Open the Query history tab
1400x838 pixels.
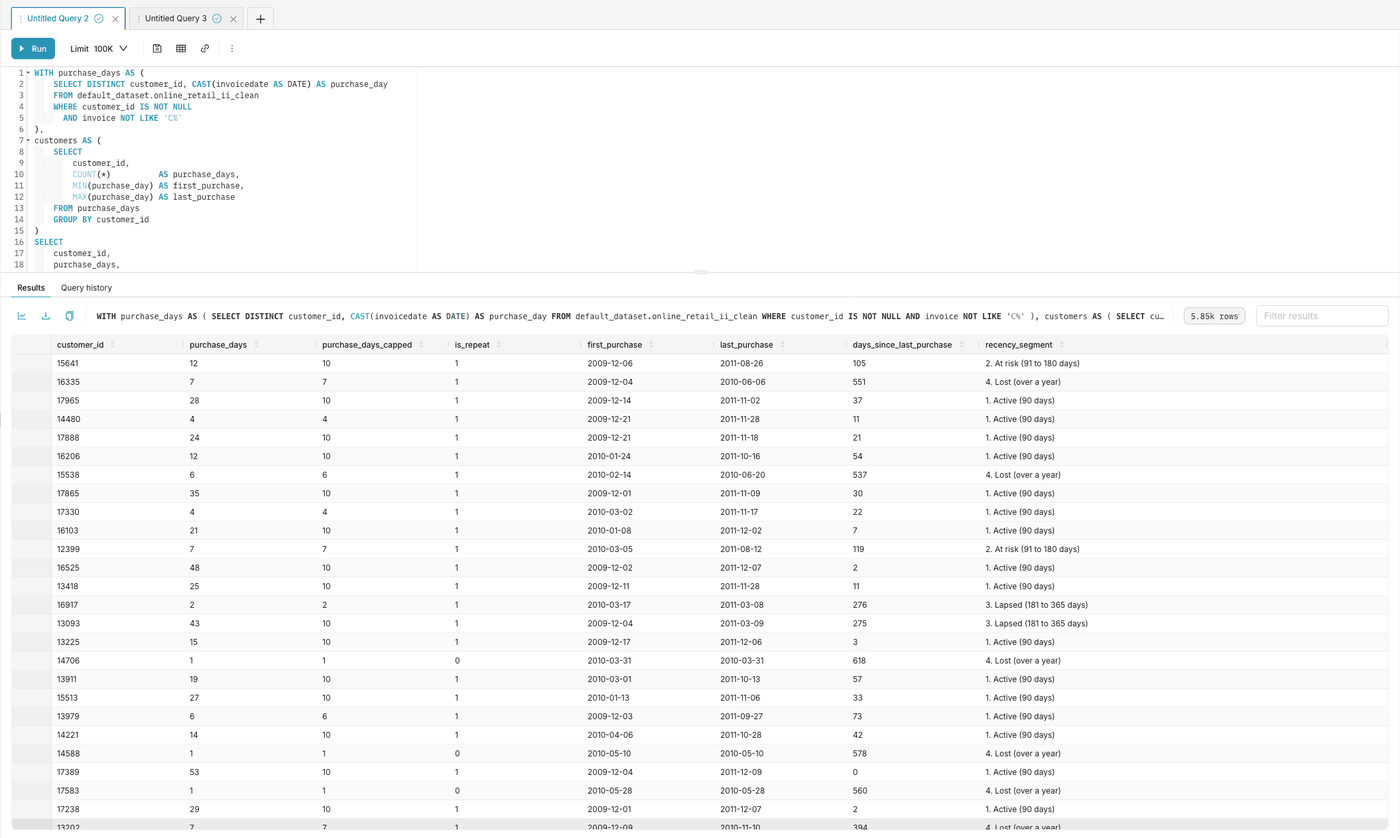[x=86, y=288]
